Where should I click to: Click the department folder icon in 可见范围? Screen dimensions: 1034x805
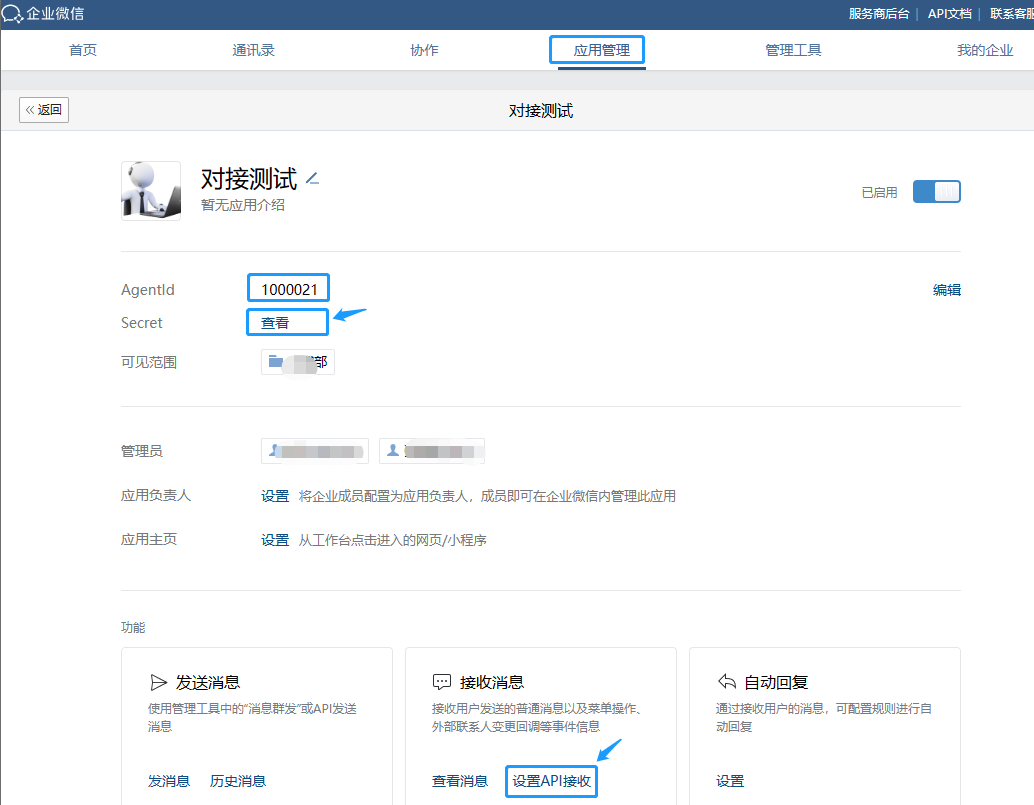[x=276, y=362]
